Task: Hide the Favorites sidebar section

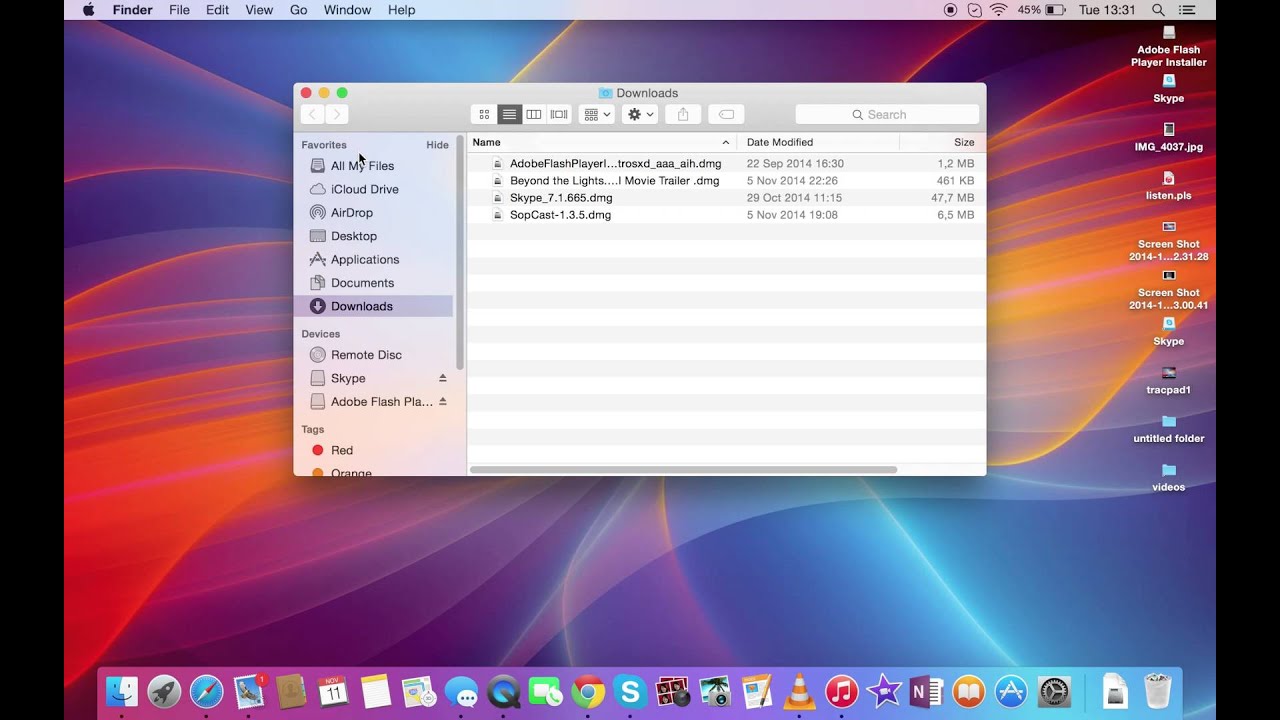Action: [x=437, y=145]
